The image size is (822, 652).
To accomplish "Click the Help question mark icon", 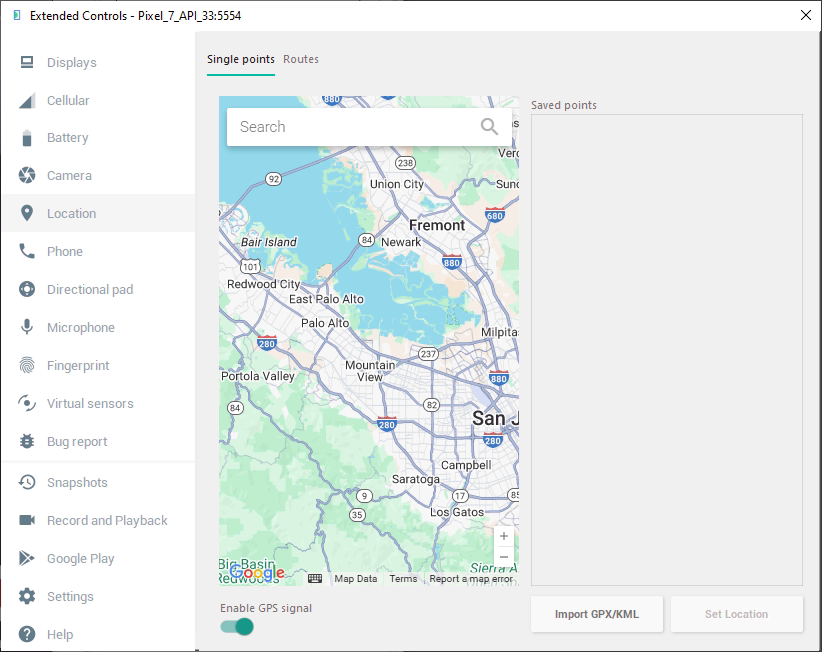I will pos(27,634).
